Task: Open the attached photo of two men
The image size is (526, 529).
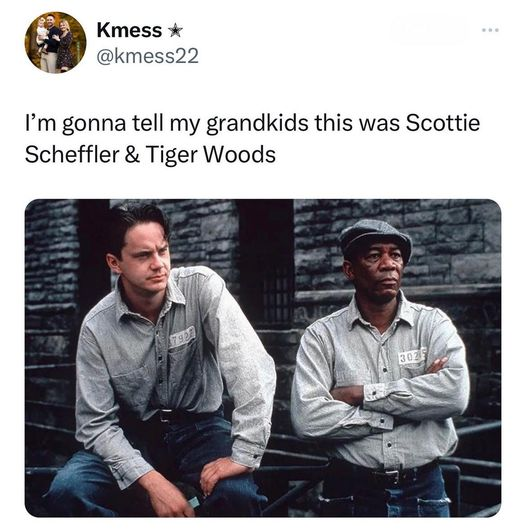Action: click(263, 358)
